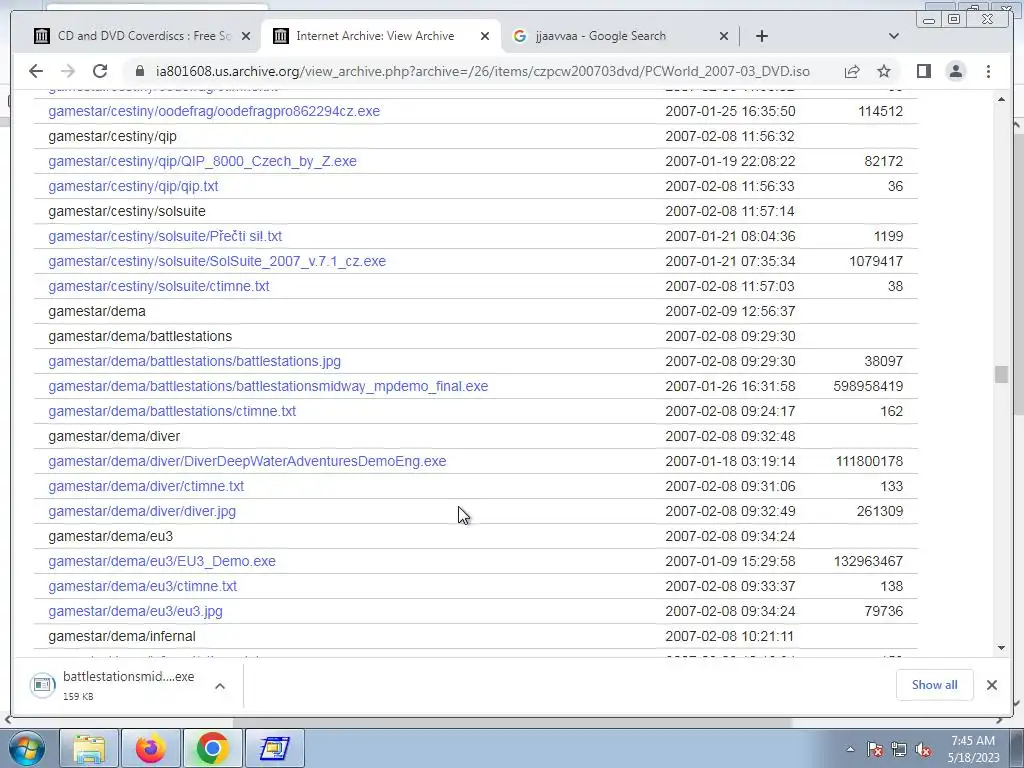
Task: Reload the current archive page
Action: 100,71
